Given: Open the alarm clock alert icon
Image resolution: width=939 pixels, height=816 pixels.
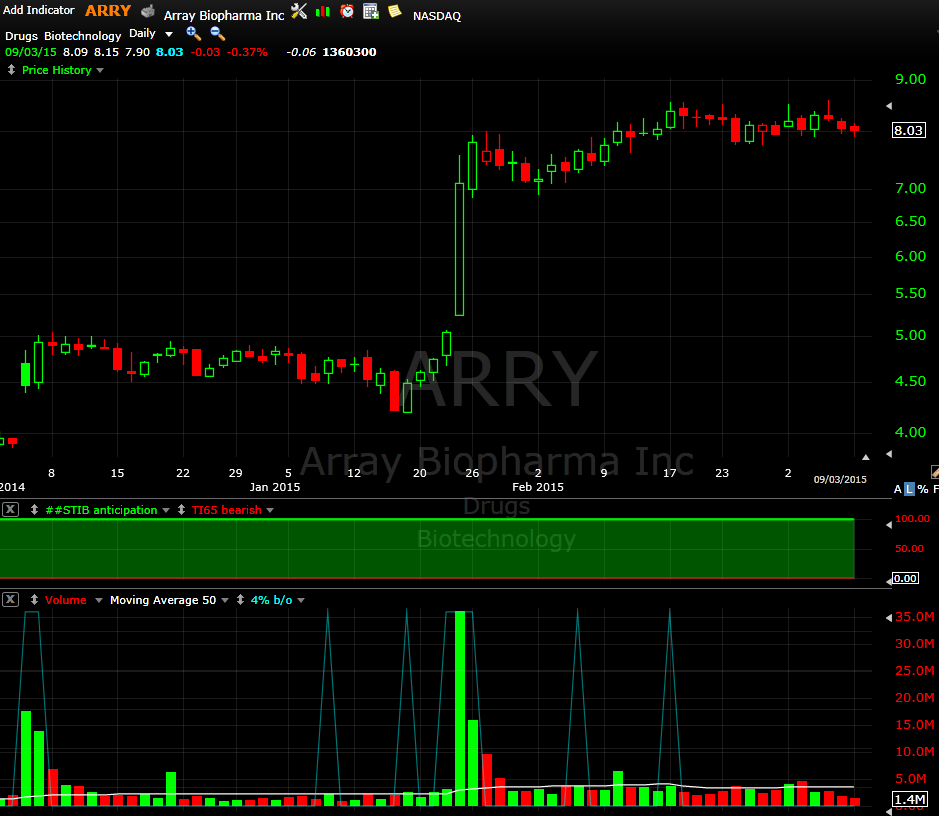Looking at the screenshot, I should [347, 11].
